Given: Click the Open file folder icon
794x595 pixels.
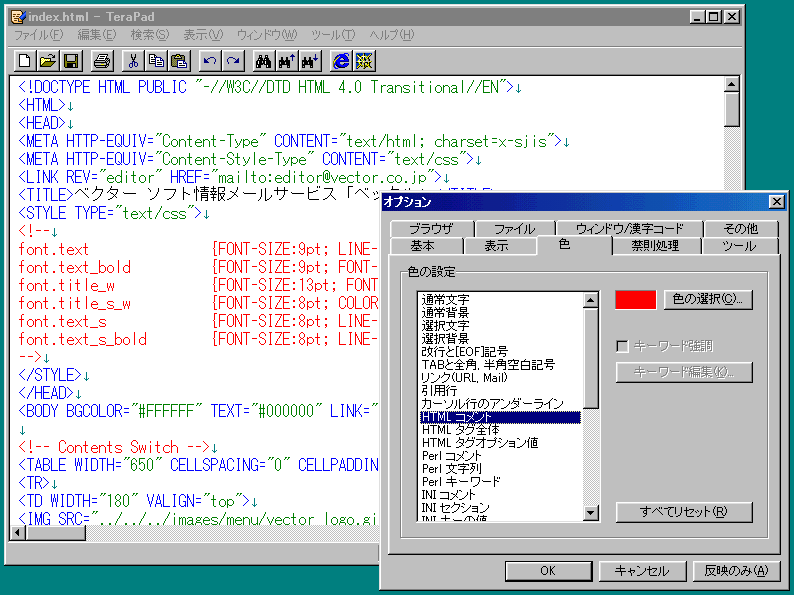Looking at the screenshot, I should [48, 61].
